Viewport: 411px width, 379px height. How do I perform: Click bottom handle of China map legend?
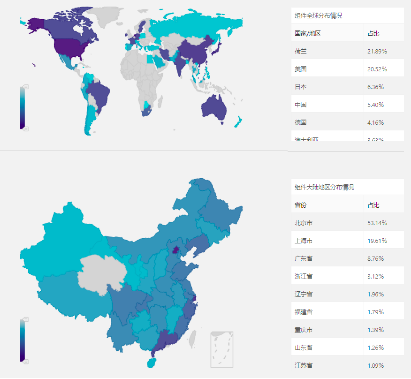(x=26, y=362)
